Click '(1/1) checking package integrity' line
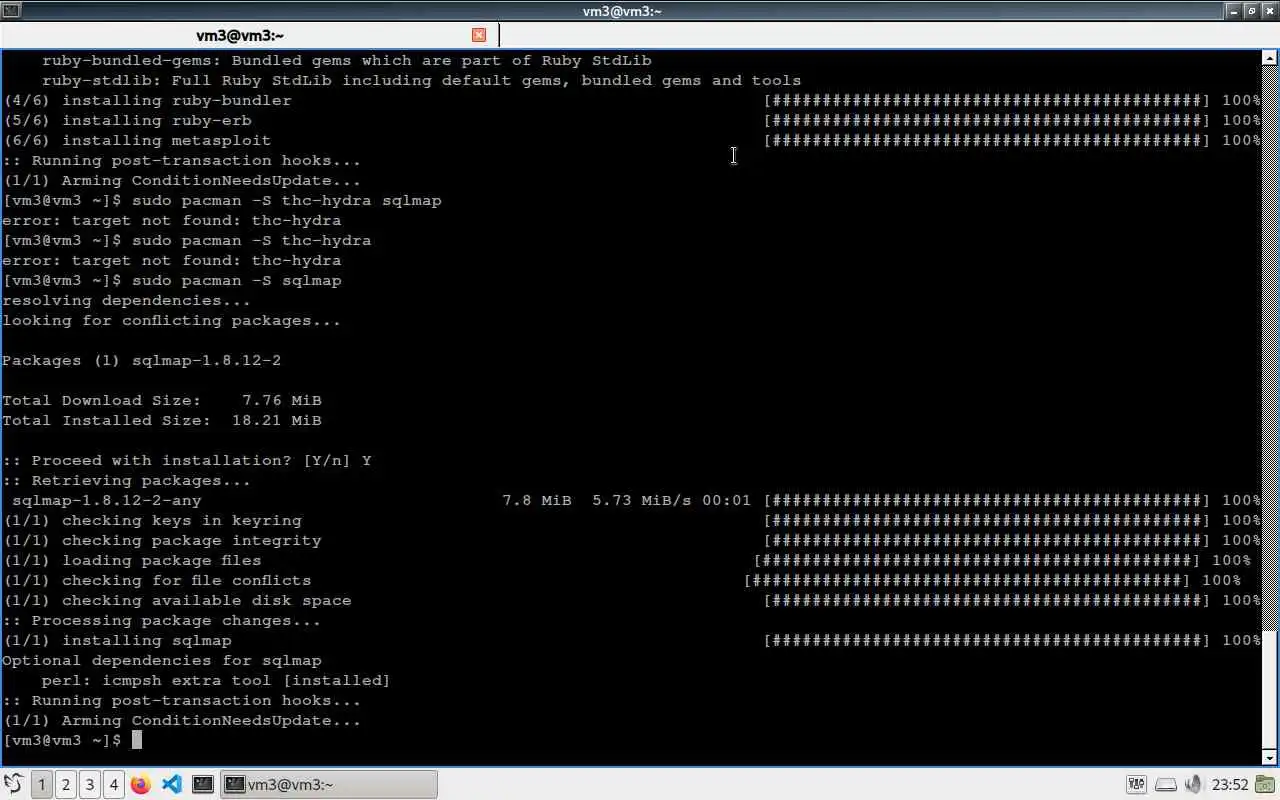 tap(162, 540)
